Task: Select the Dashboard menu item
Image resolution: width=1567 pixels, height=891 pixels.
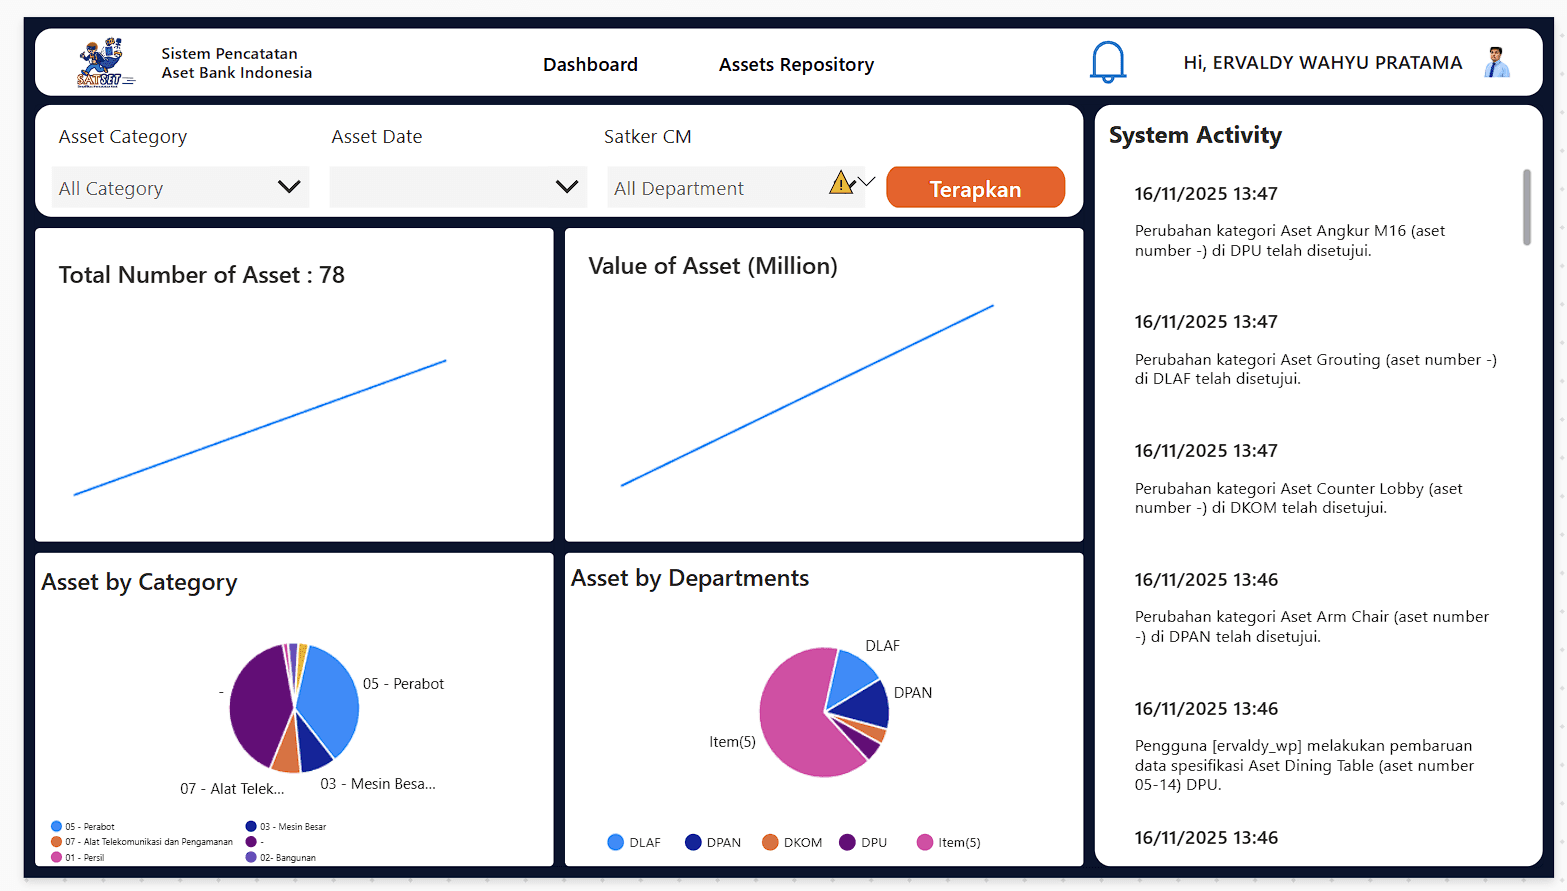Action: click(x=590, y=64)
